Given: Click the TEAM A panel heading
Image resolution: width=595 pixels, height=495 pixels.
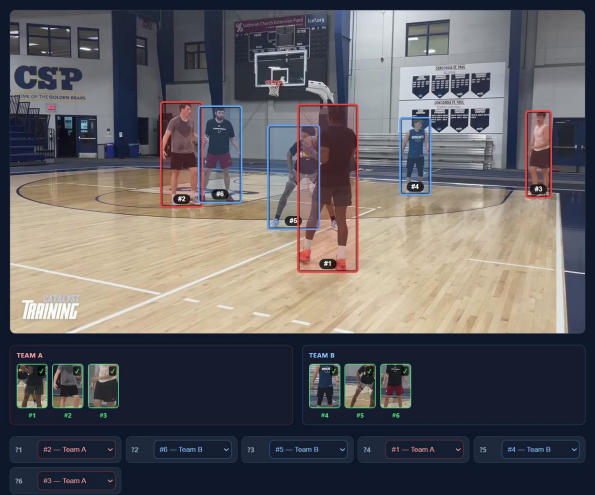Looking at the screenshot, I should pos(30,355).
